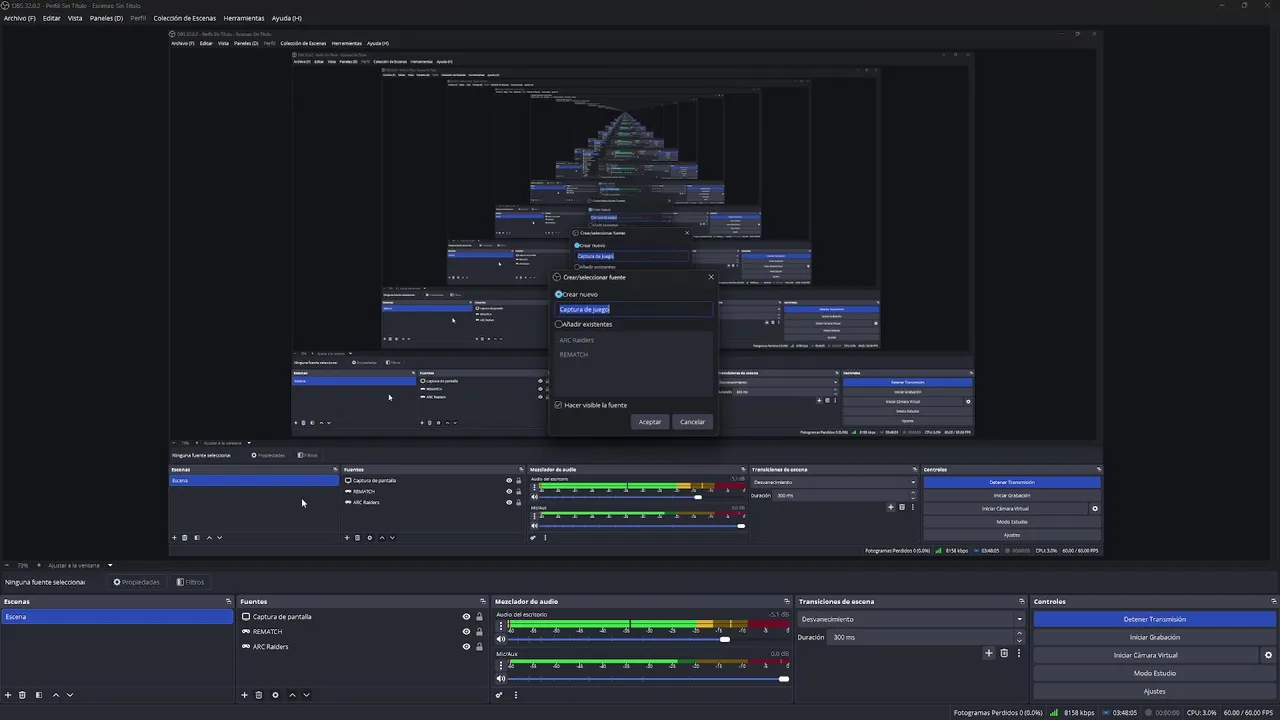
Task: Open the Vista menu
Action: coord(75,18)
